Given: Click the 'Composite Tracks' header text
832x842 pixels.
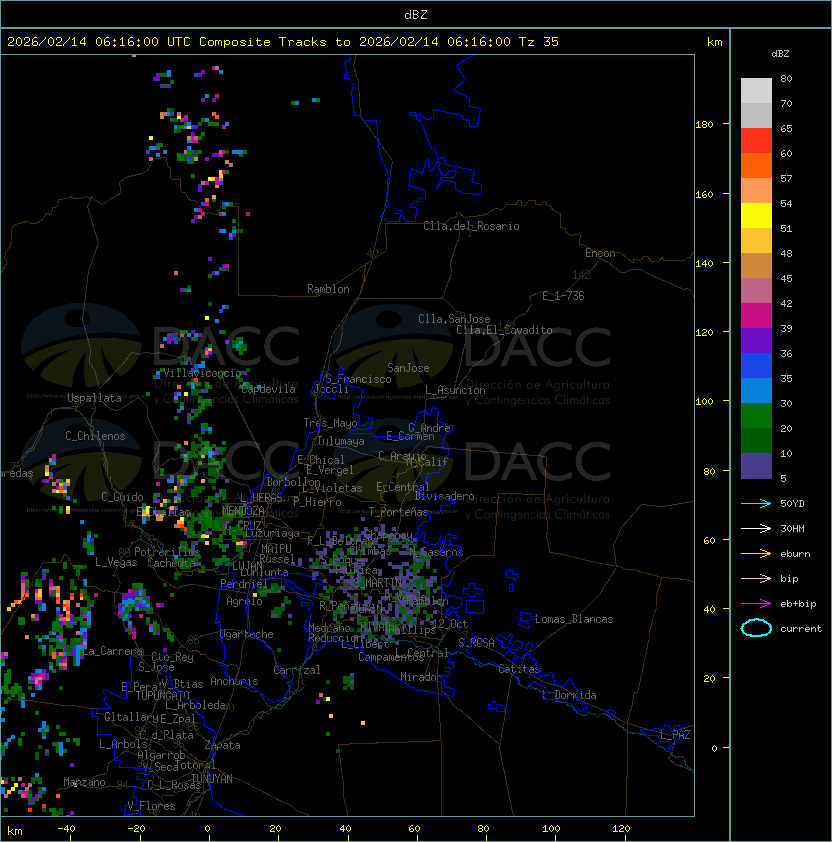Looking at the screenshot, I should tap(263, 42).
